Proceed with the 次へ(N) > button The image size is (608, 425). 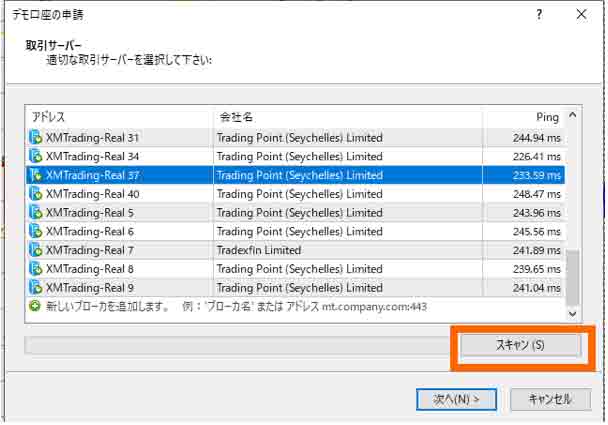click(456, 399)
